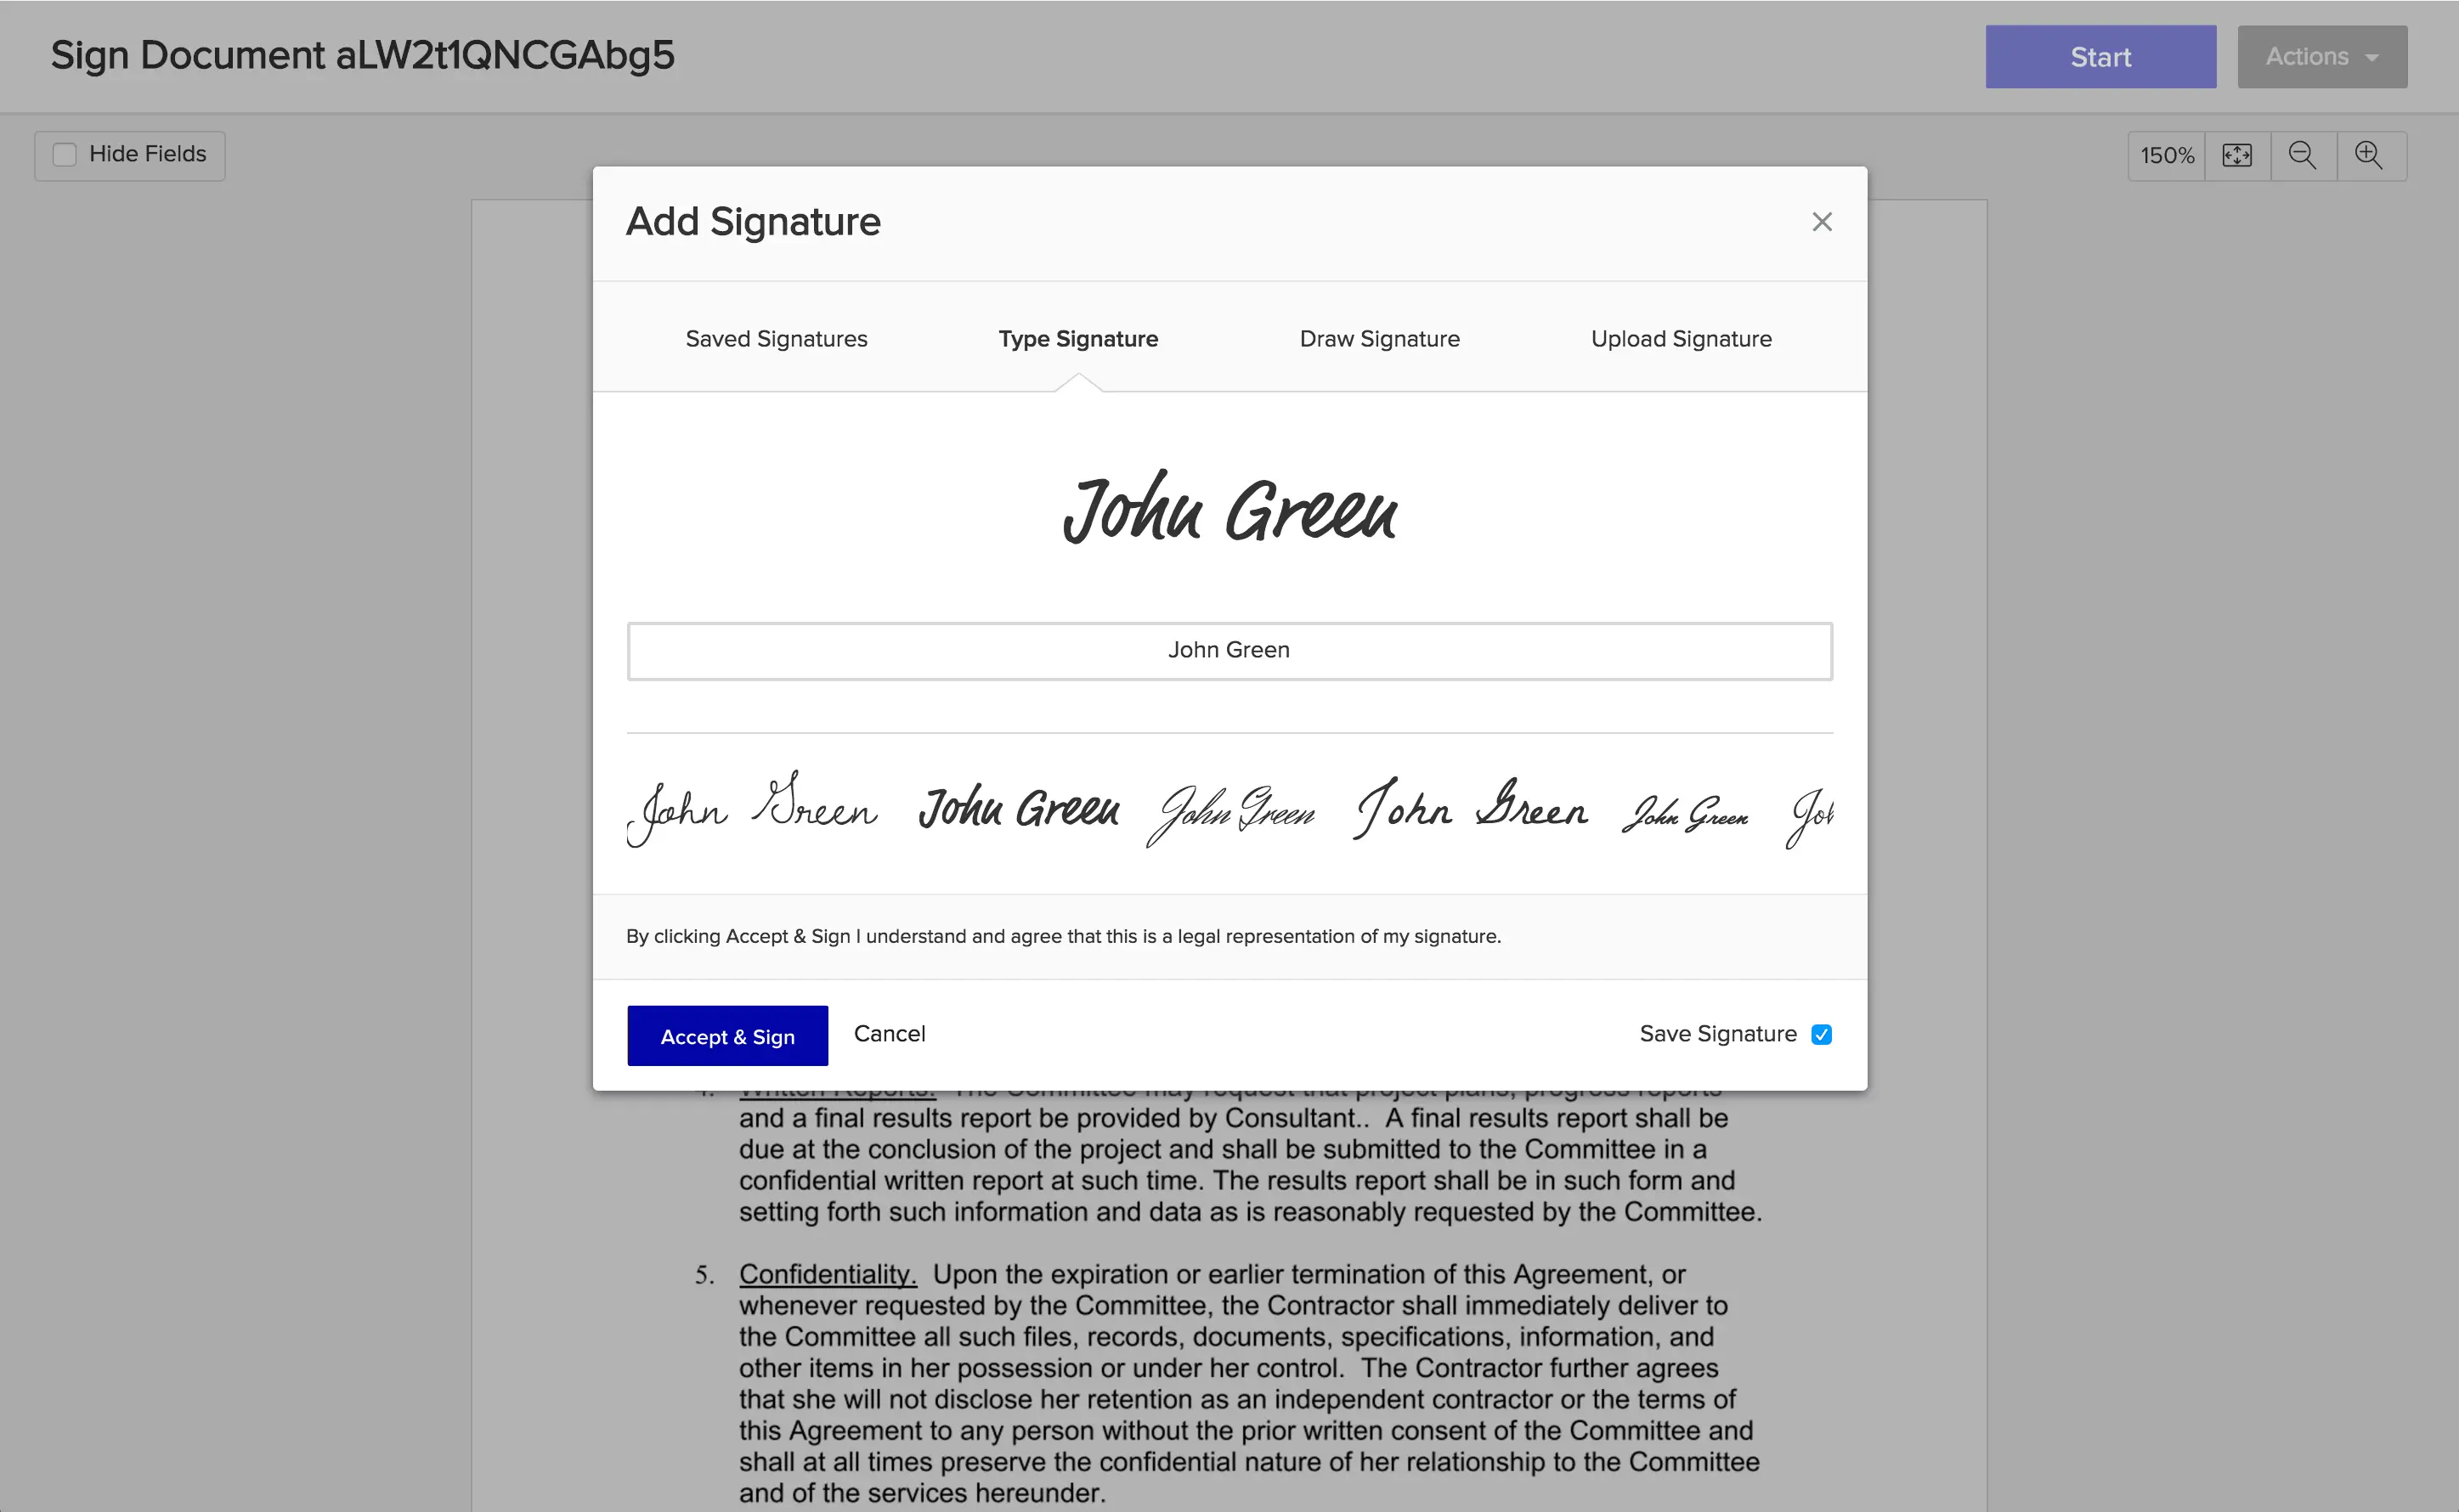Edit the typed name input field
Viewport: 2459px width, 1512px height.
point(1228,648)
